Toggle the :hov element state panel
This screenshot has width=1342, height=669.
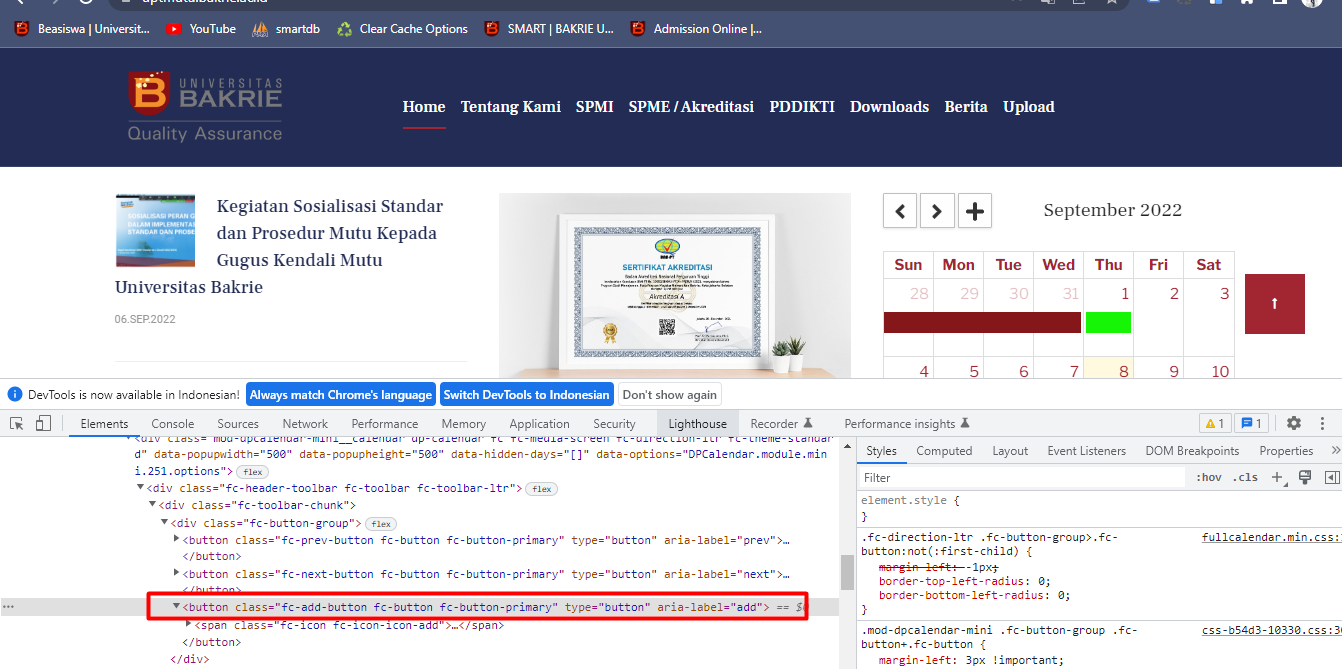1208,478
